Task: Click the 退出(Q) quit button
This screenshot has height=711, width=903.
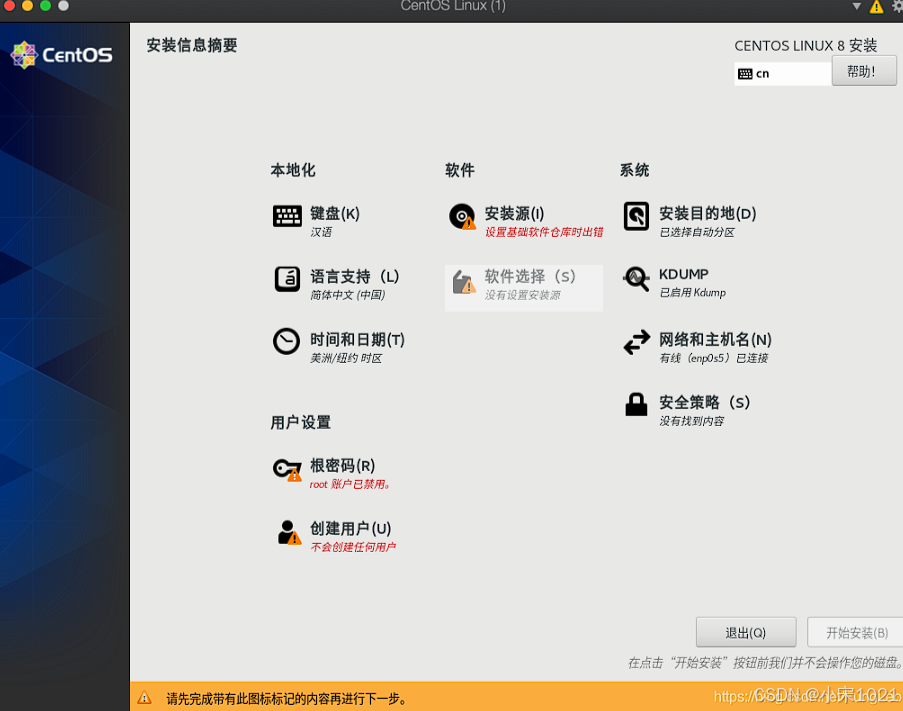Action: click(746, 633)
